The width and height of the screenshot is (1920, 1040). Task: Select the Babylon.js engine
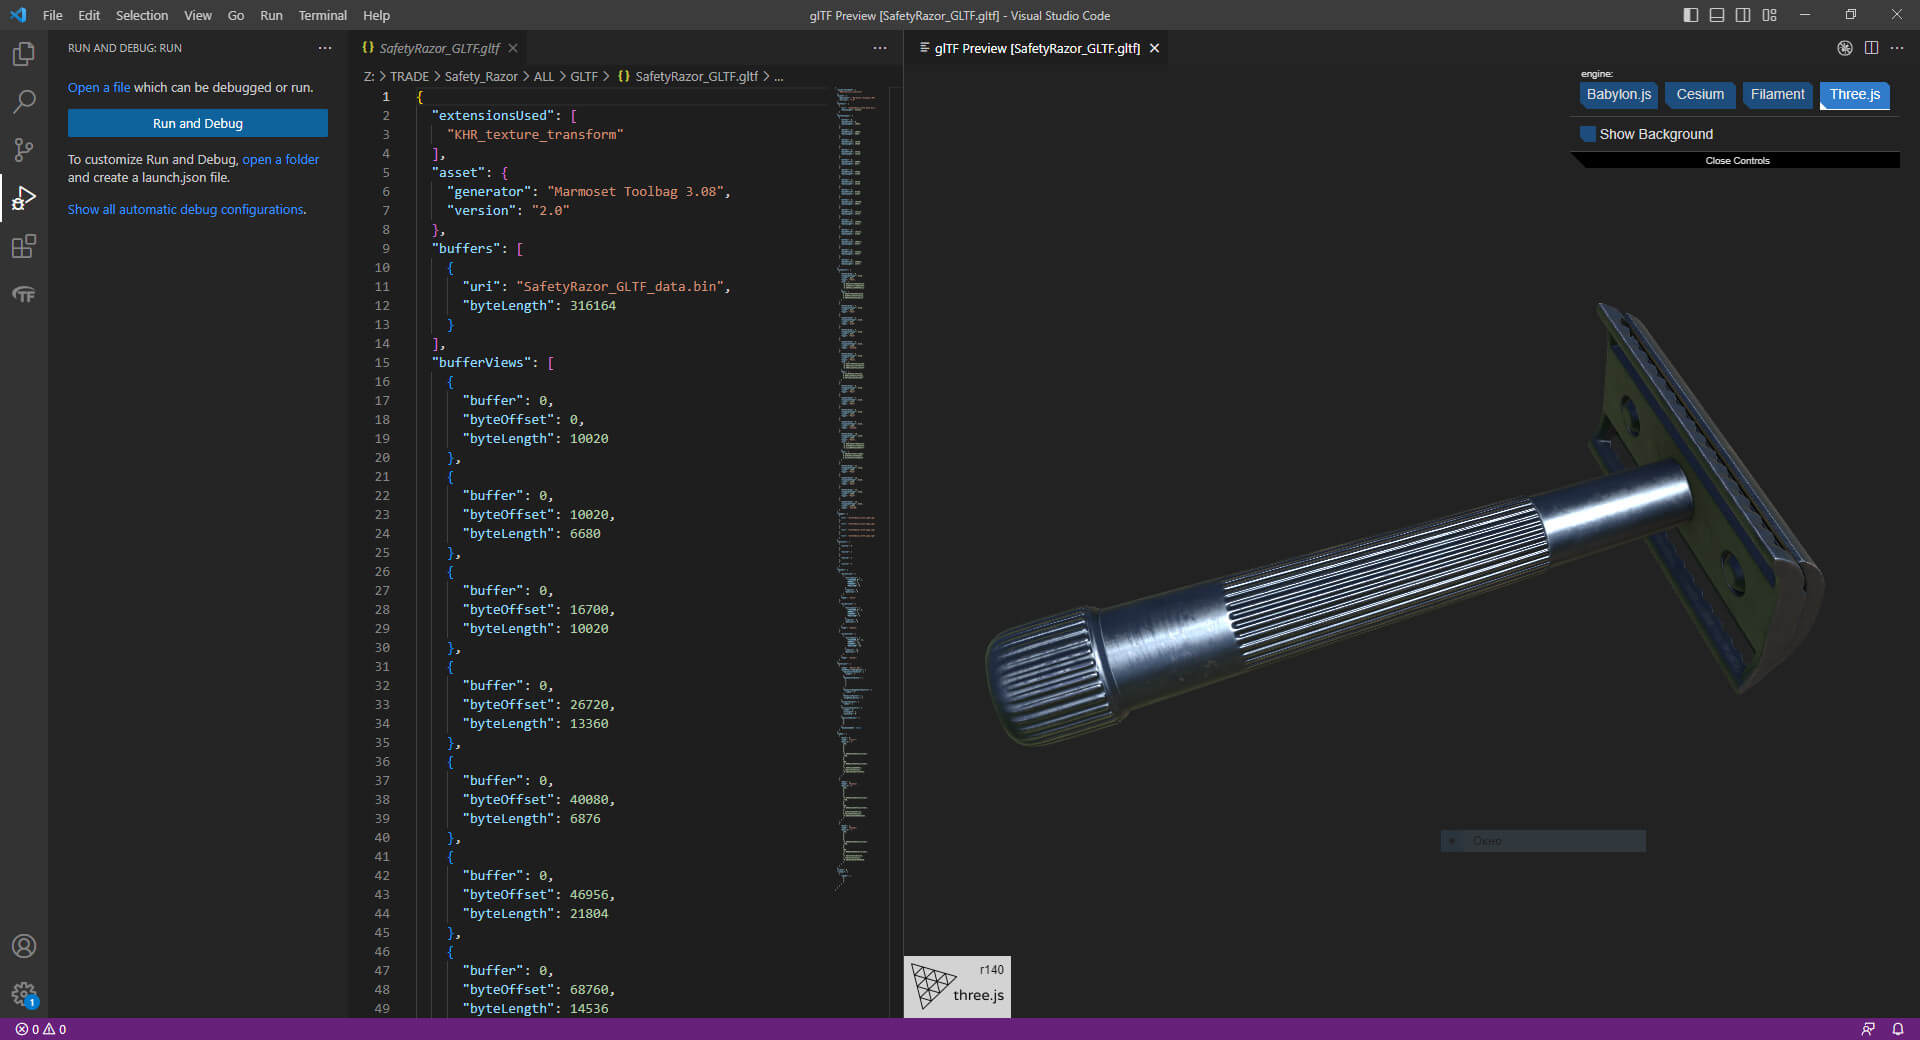pos(1618,95)
